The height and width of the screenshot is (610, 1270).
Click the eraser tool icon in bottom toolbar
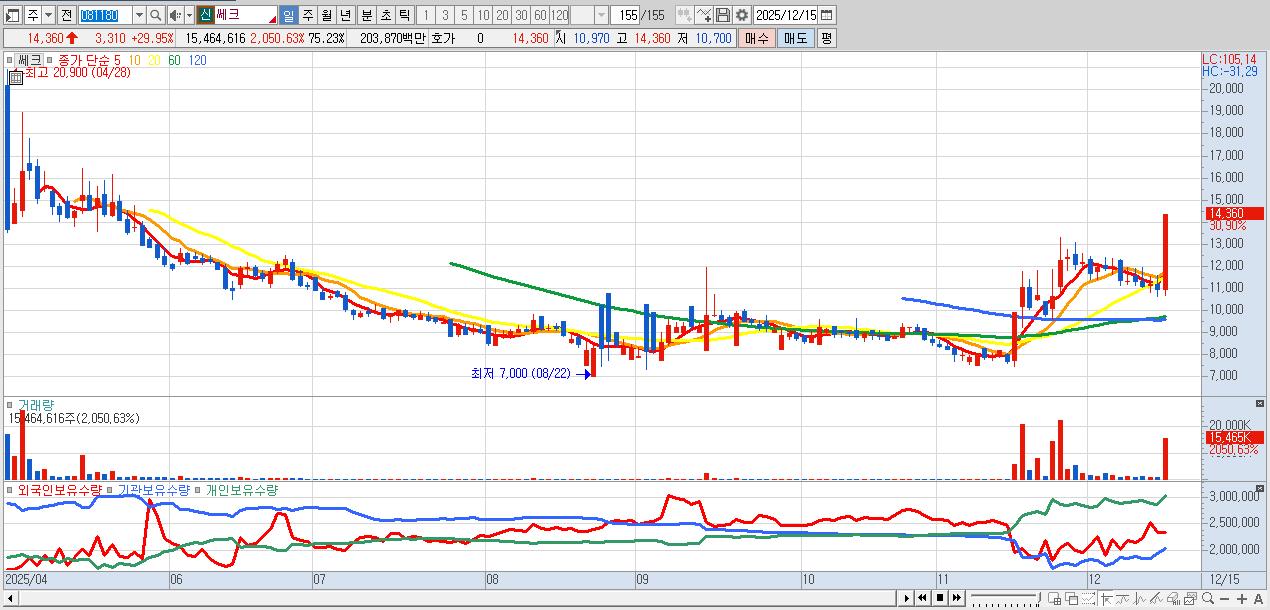click(x=1173, y=598)
